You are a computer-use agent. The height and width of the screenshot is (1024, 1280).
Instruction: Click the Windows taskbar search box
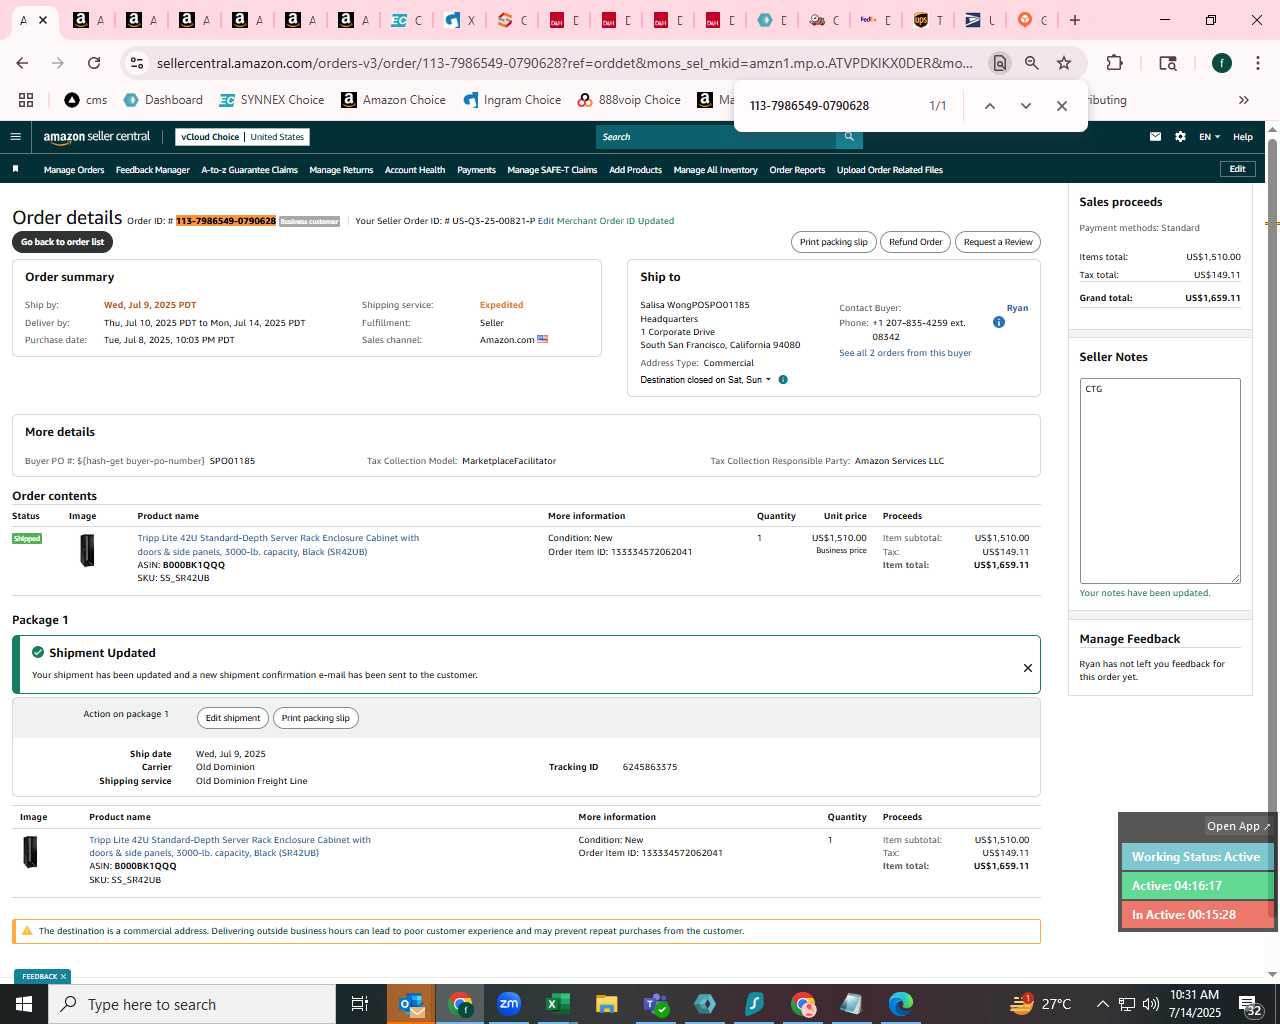click(x=192, y=1004)
